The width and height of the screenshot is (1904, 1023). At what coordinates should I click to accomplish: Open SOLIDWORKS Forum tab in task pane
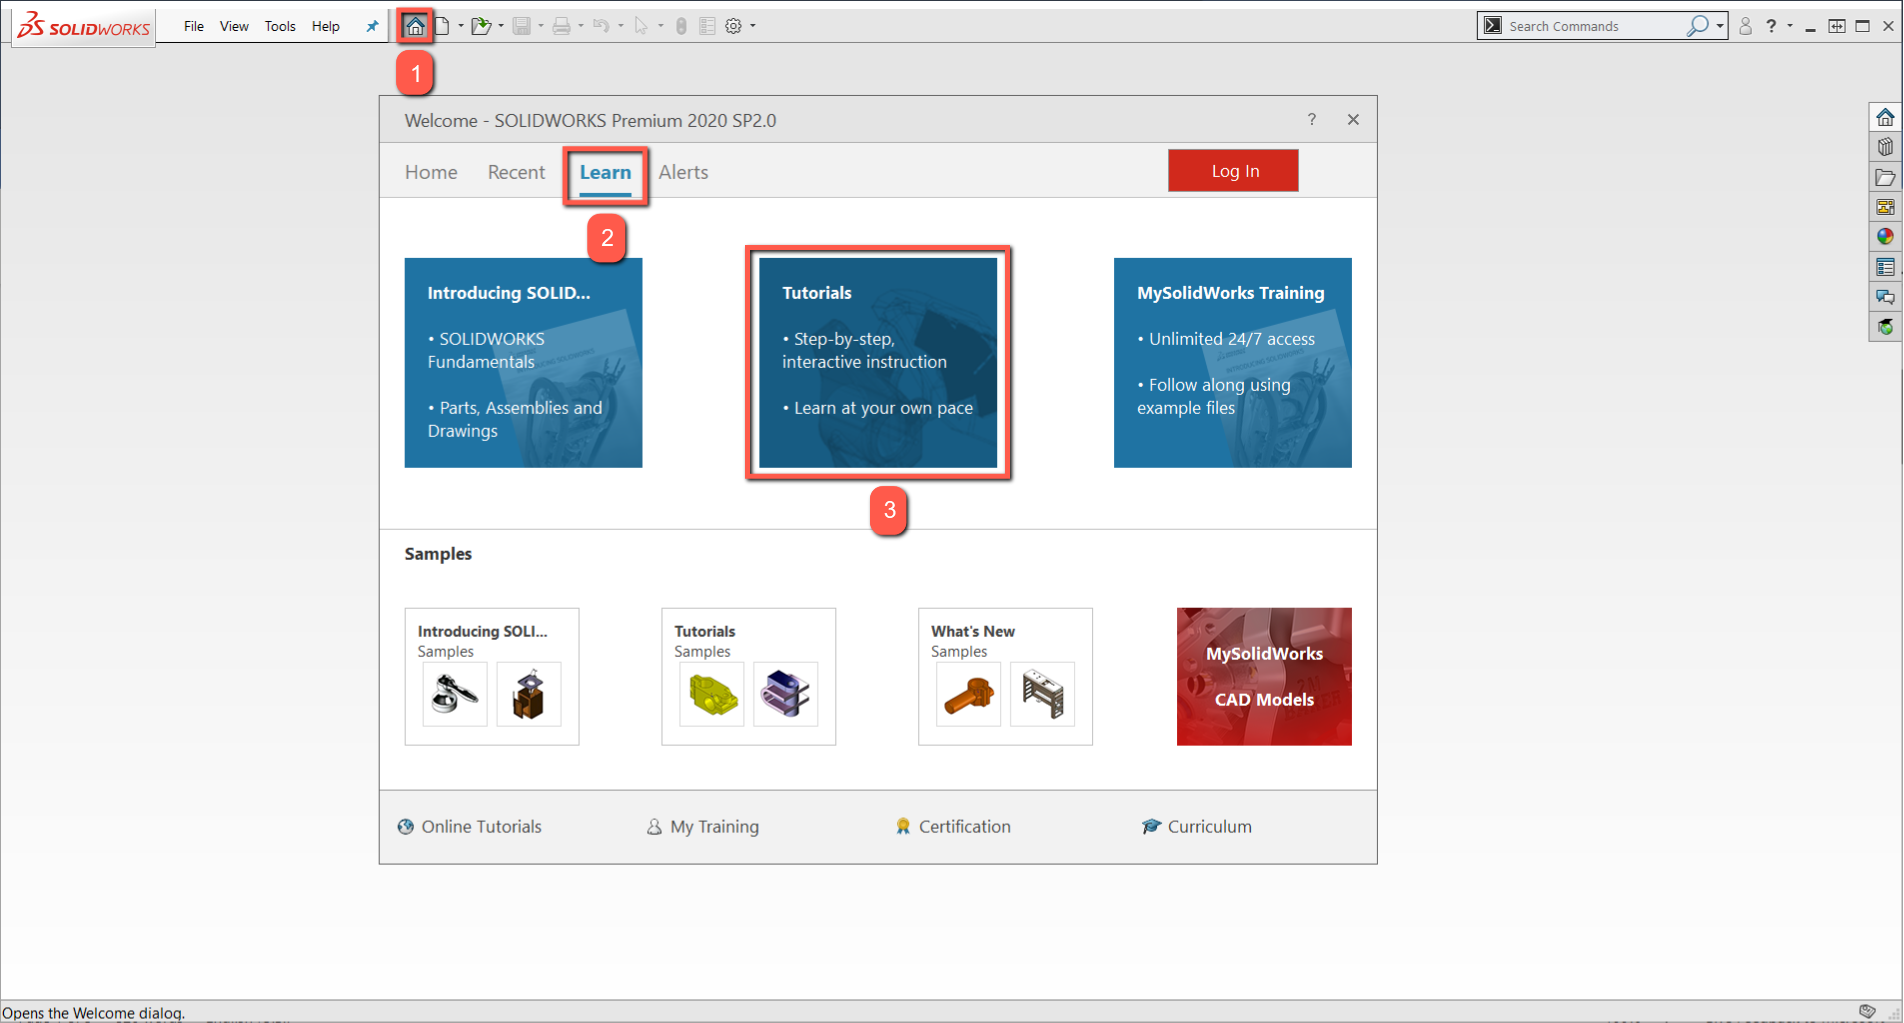tap(1885, 297)
